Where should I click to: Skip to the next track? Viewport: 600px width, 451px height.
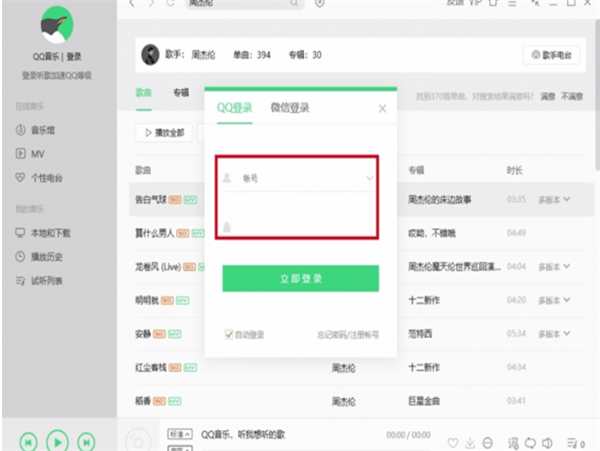pos(86,443)
